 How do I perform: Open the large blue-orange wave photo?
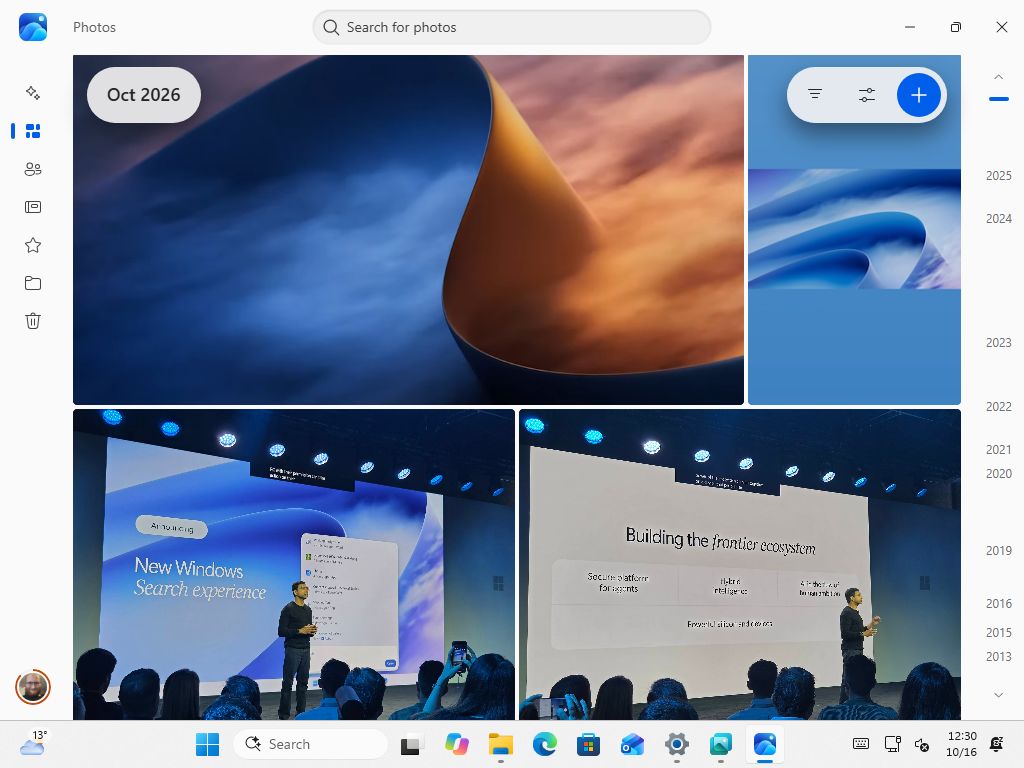tap(408, 230)
